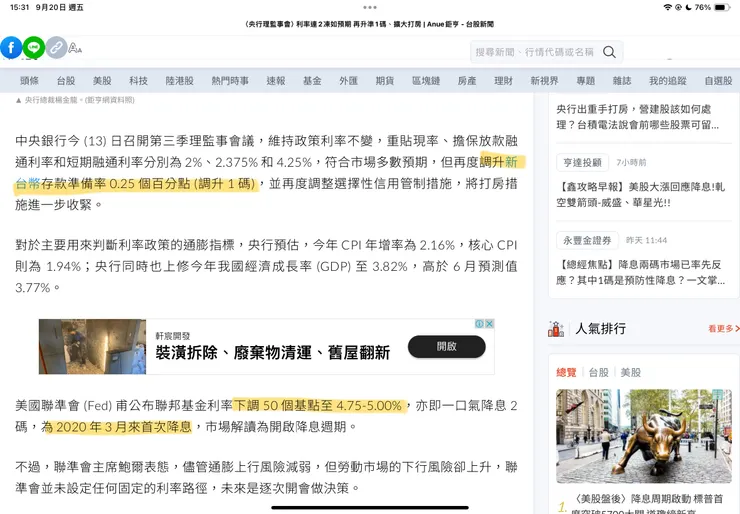This screenshot has height=514, width=740.
Task: Open the 期貨 navigation tab
Action: [385, 81]
